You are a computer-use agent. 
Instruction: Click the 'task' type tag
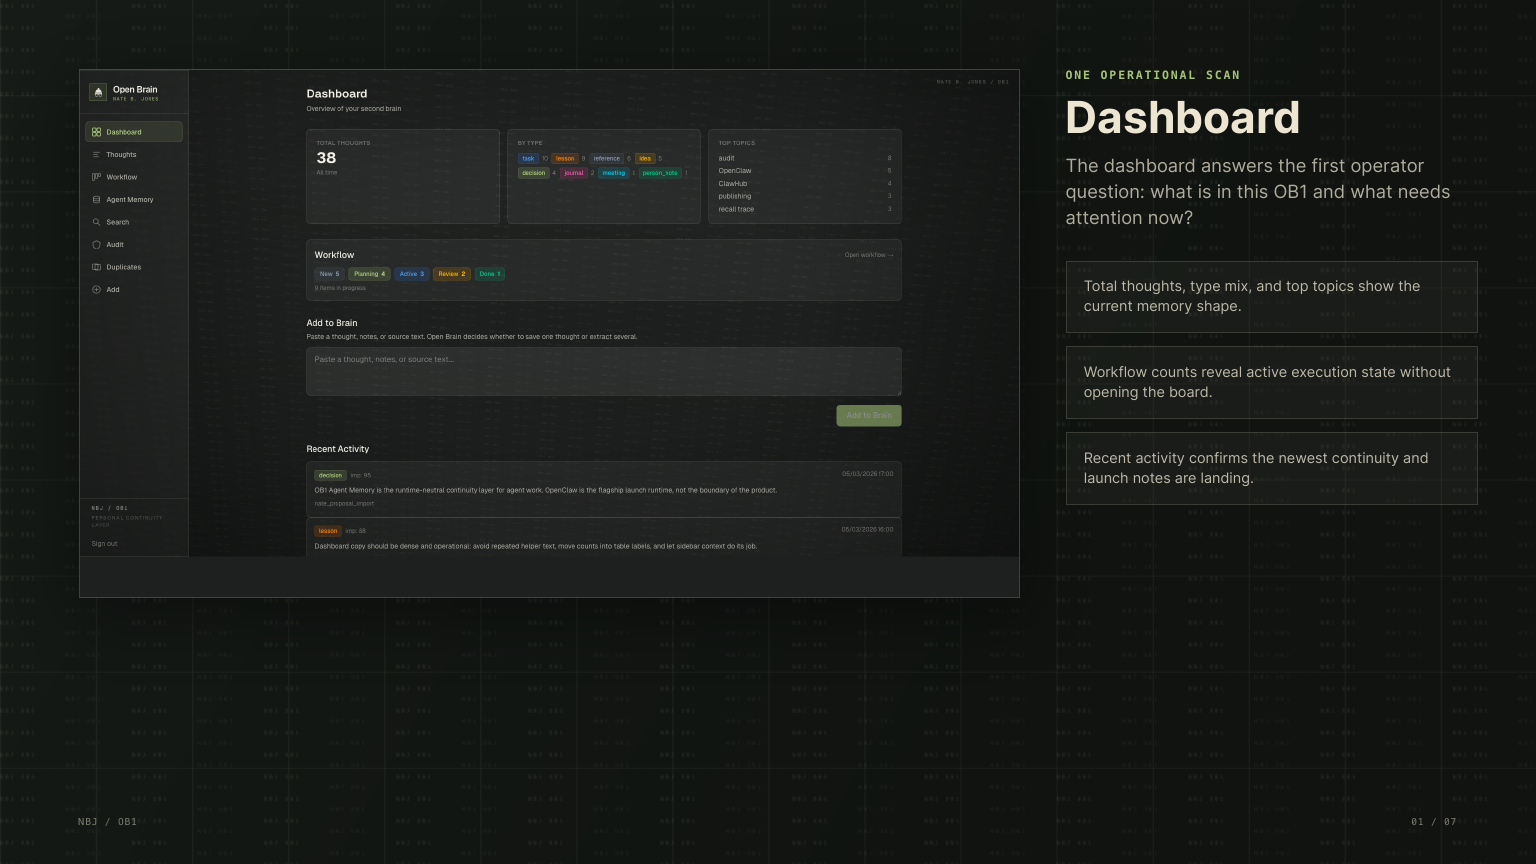coord(529,158)
